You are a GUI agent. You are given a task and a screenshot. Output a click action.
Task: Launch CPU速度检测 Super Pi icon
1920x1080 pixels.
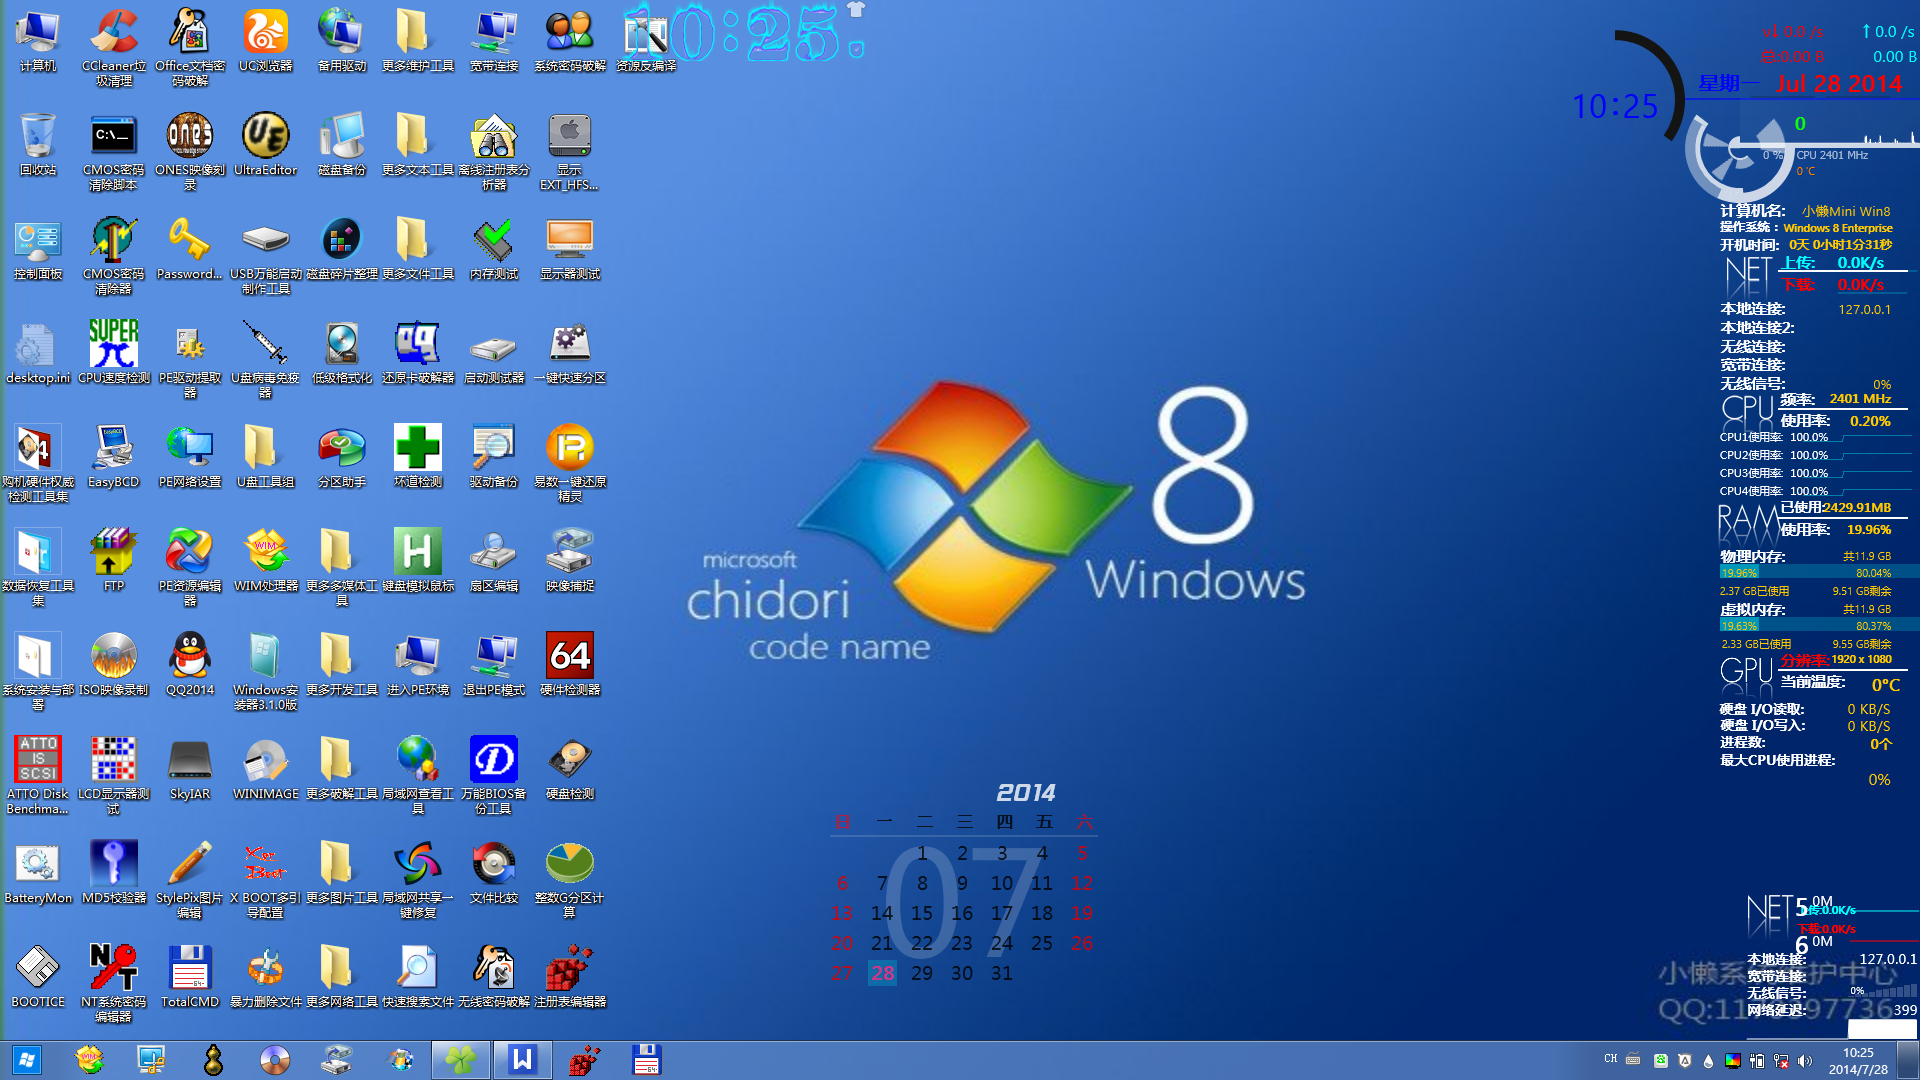tap(114, 352)
